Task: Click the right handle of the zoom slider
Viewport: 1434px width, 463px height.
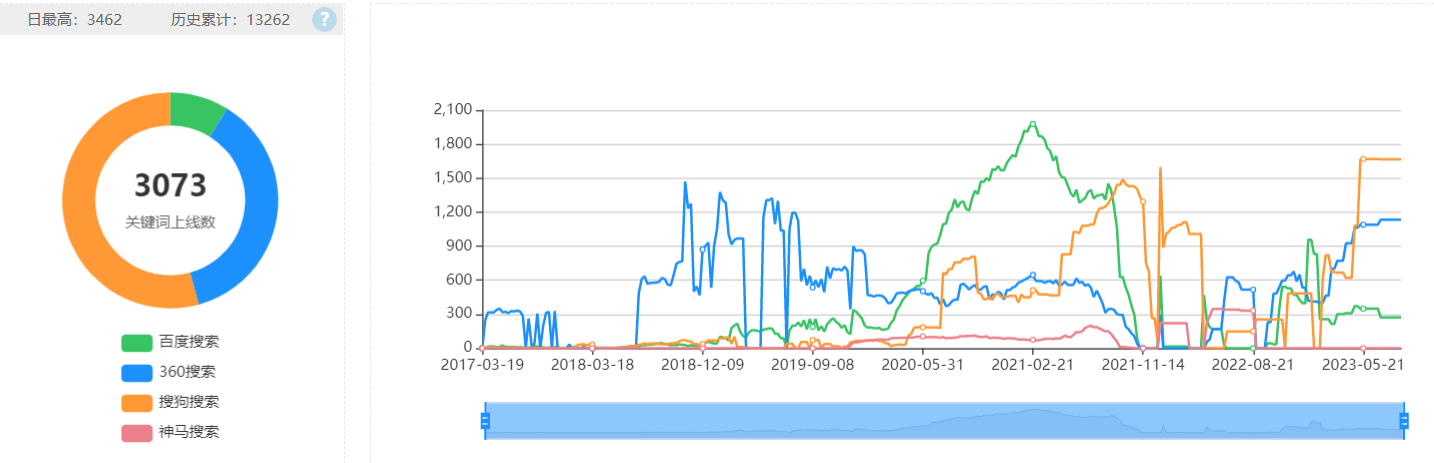Action: (1404, 421)
